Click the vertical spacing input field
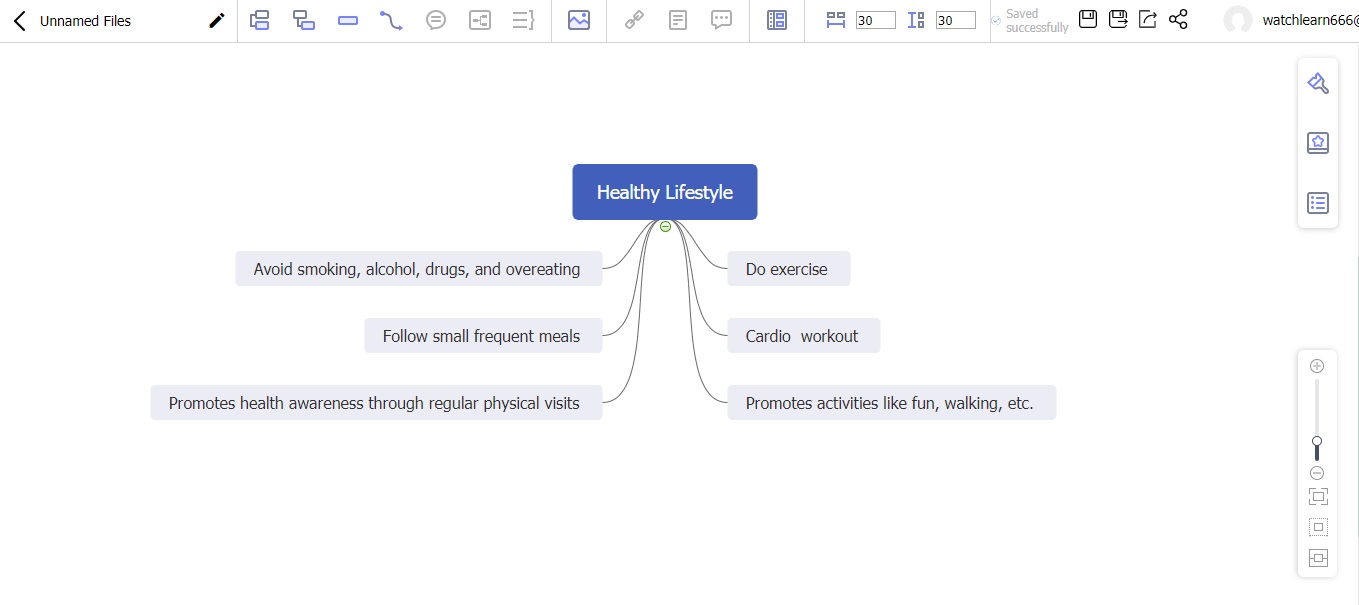This screenshot has width=1359, height=605. [x=955, y=20]
